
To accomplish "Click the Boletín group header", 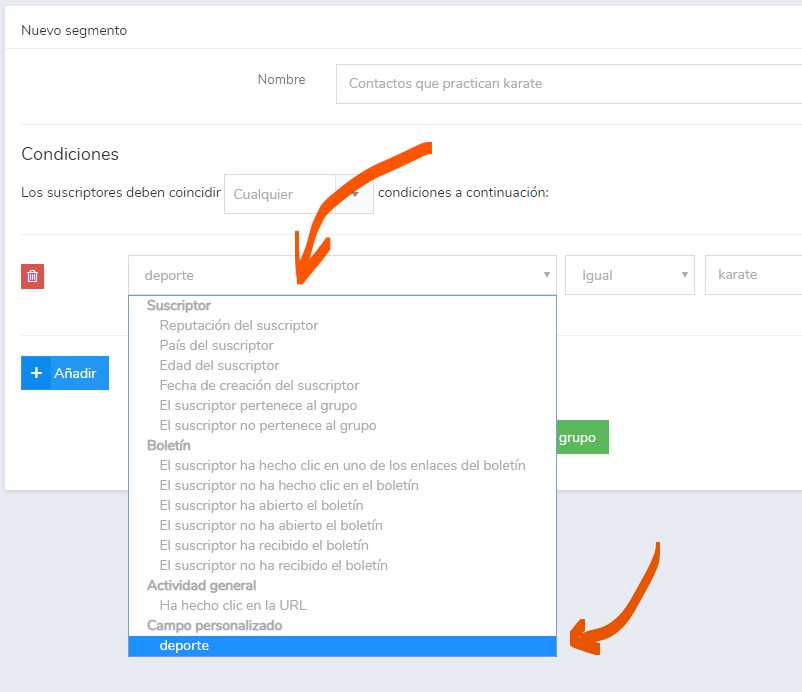I will coord(169,445).
